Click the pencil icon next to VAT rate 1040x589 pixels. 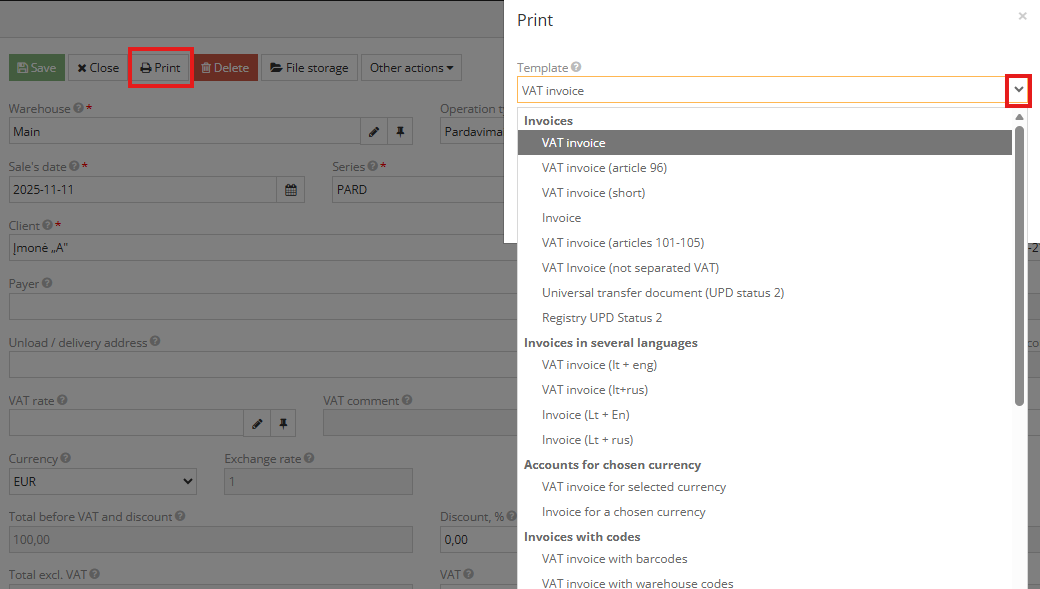(257, 424)
